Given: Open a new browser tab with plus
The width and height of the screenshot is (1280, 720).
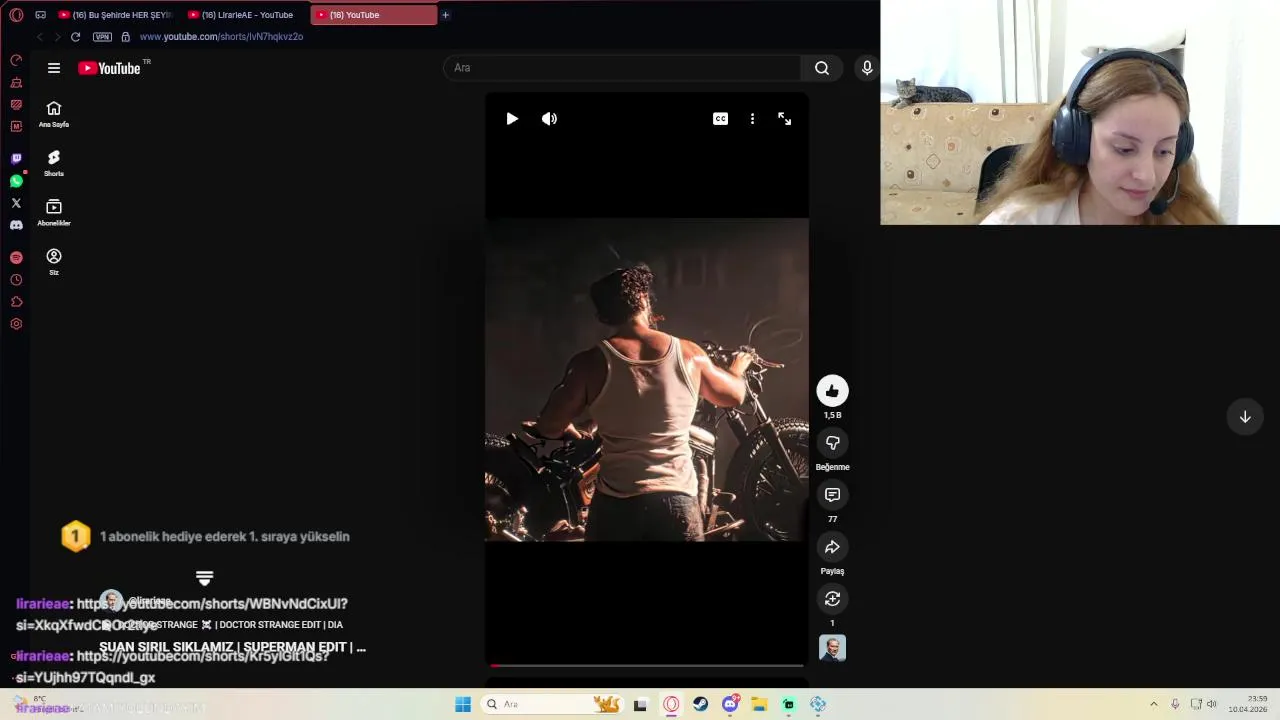Looking at the screenshot, I should coord(445,15).
